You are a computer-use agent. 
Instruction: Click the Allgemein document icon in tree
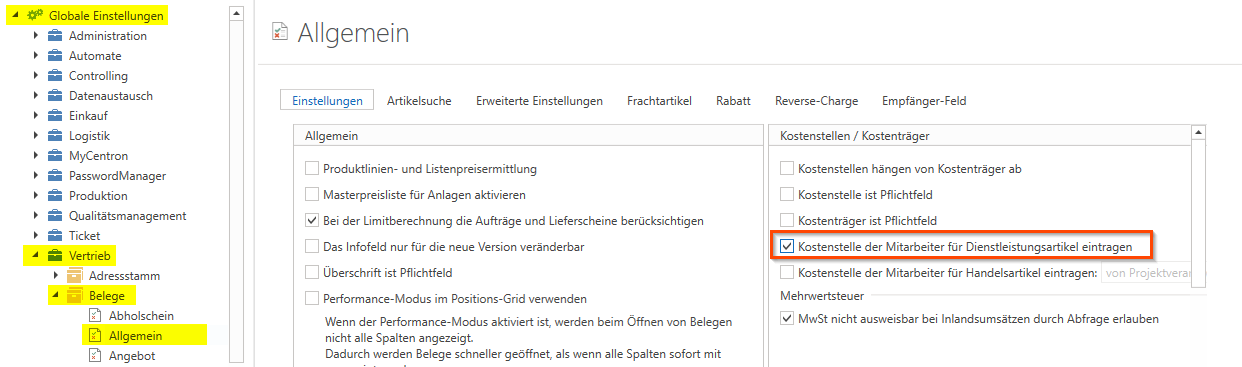click(x=96, y=336)
